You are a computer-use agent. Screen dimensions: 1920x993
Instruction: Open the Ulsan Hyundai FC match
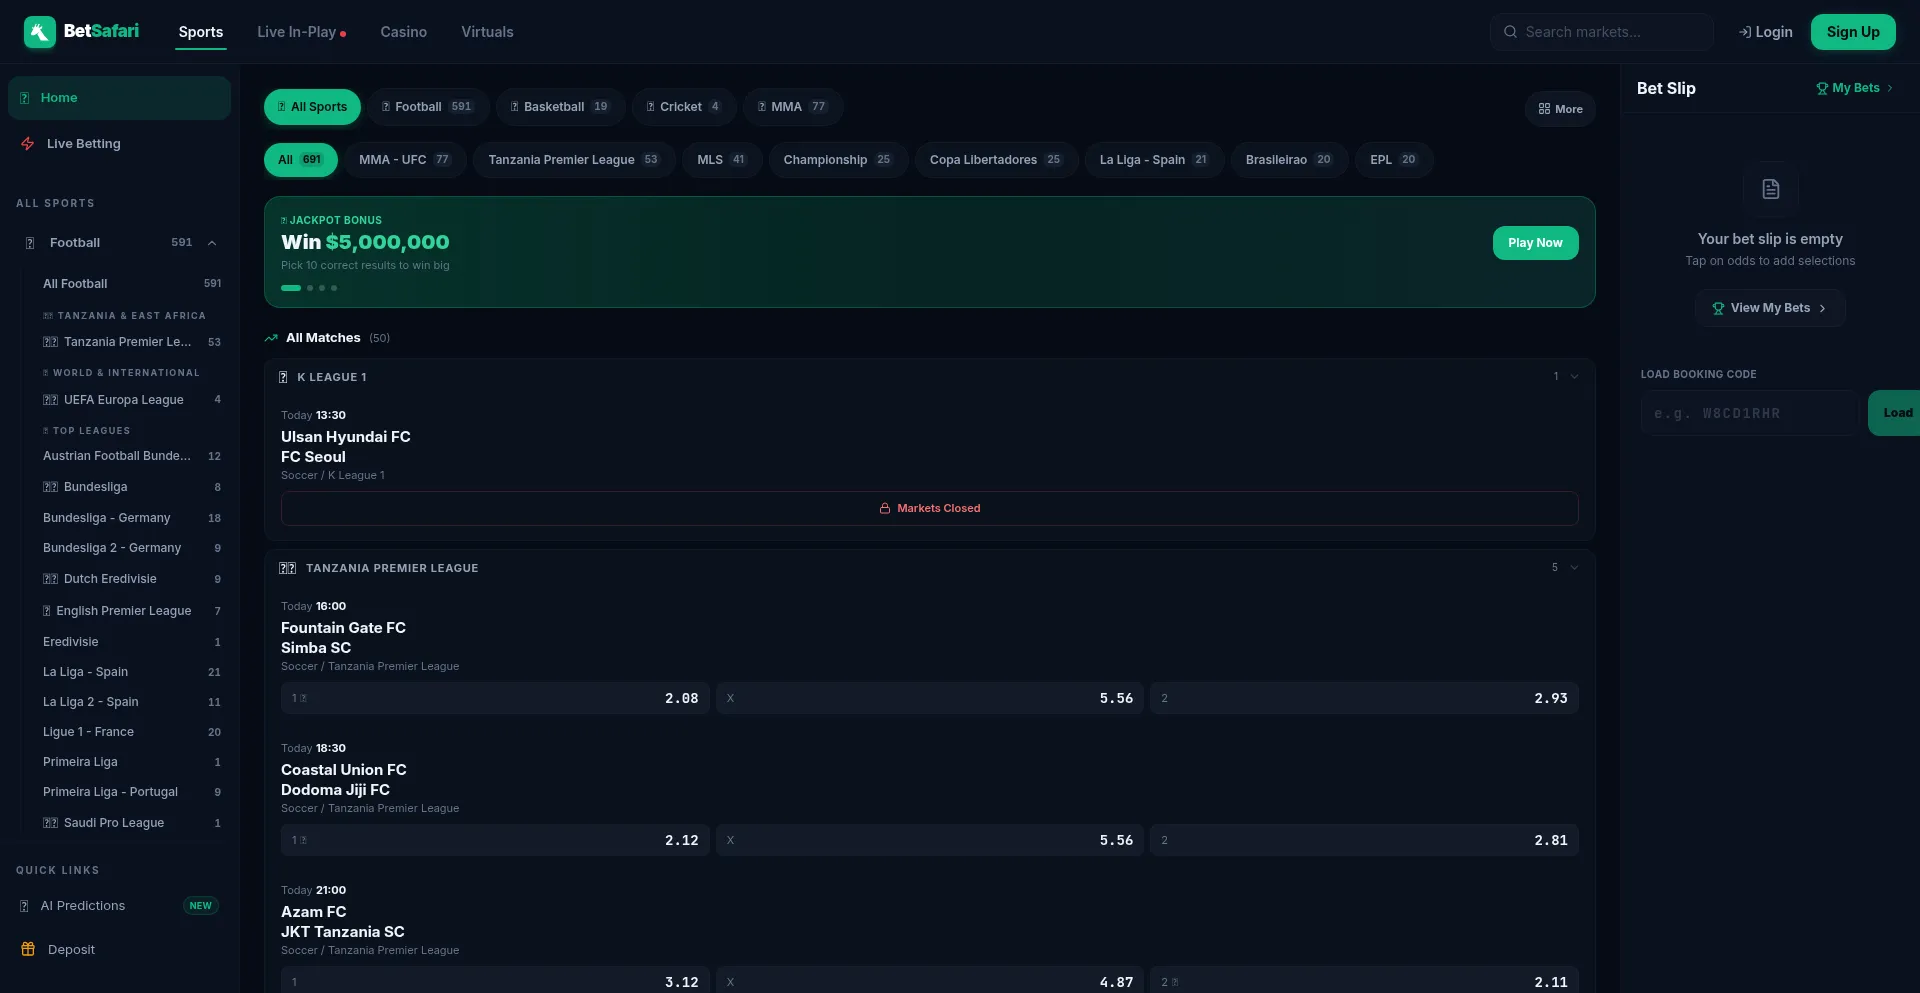346,446
